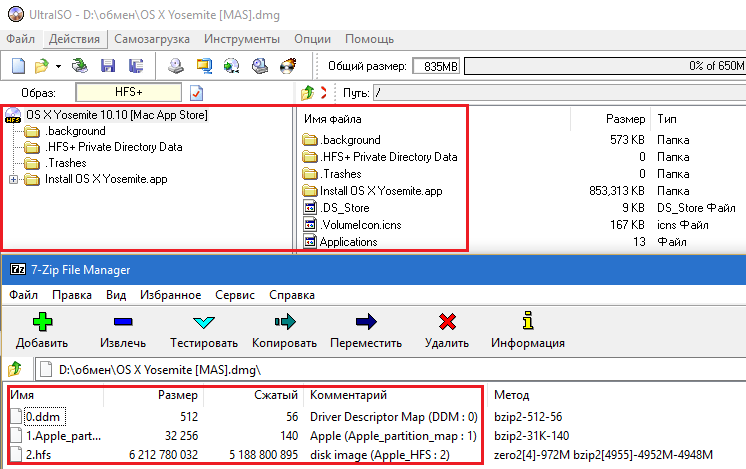746x469 pixels.
Task: Click the image properties checkmark icon beside HFS+
Action: 196,93
